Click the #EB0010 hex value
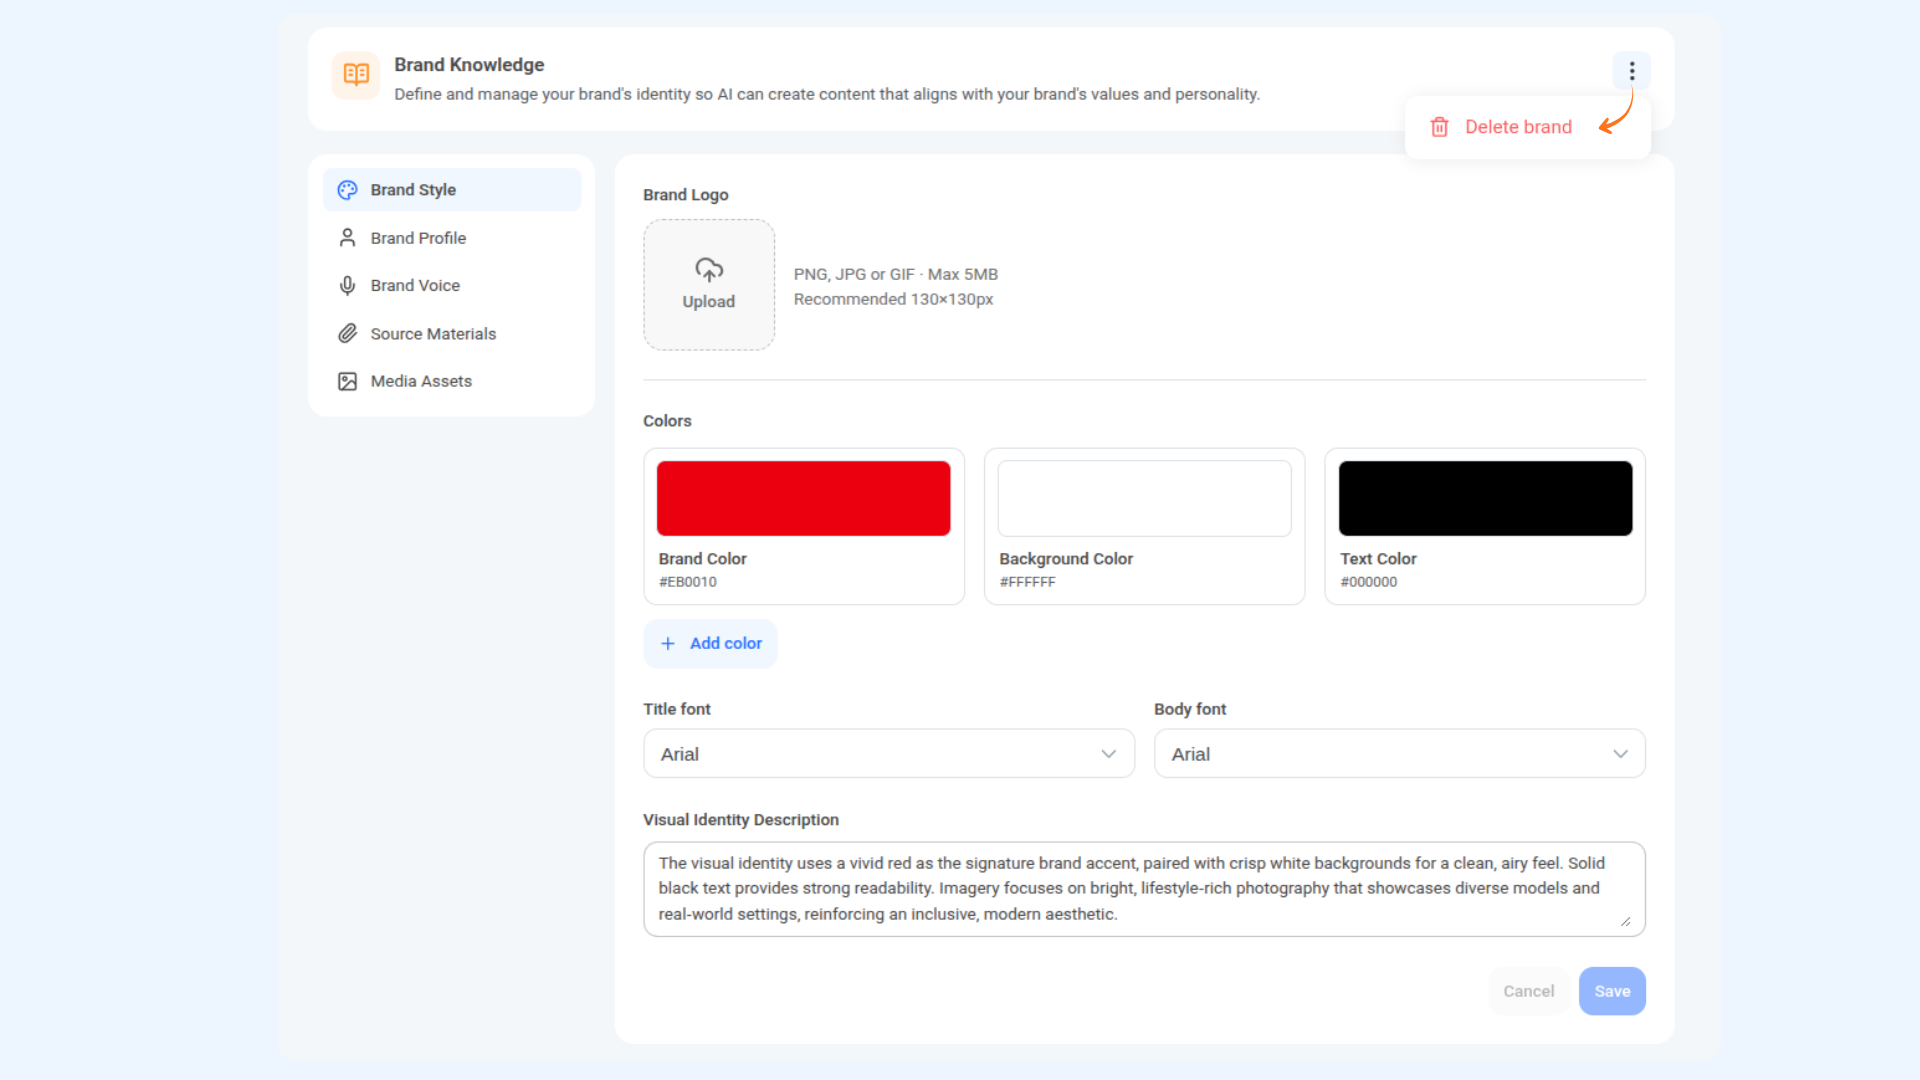 point(687,582)
